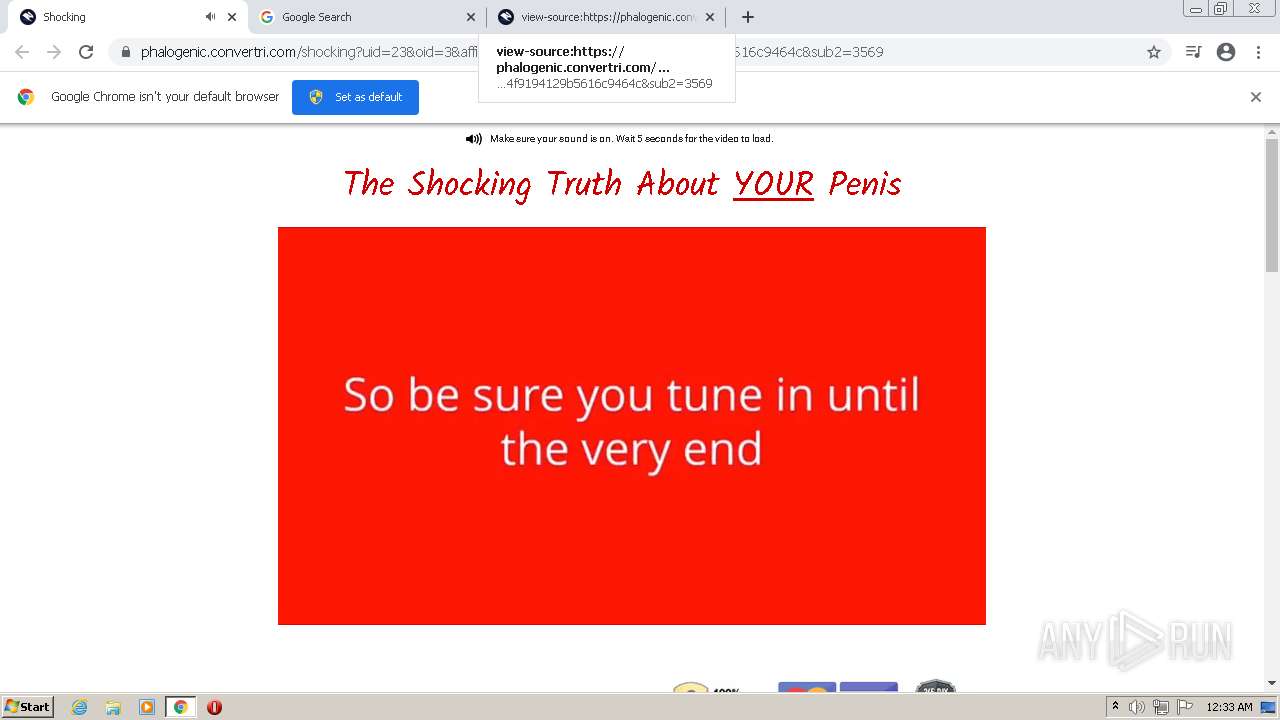Click the Chrome logo in the infobar
This screenshot has width=1280, height=720.
click(26, 97)
